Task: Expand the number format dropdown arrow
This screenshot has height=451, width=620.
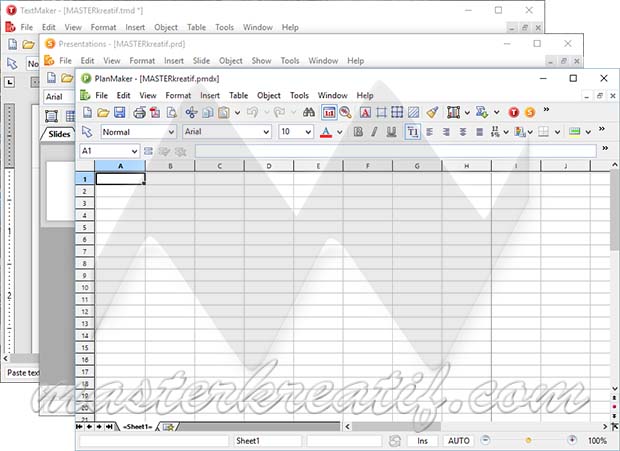Action: [x=506, y=132]
